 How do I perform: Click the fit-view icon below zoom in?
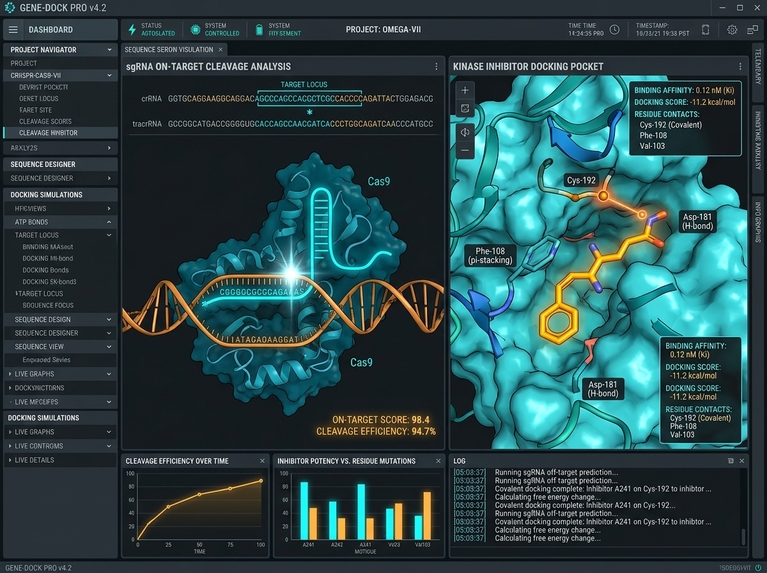(465, 109)
